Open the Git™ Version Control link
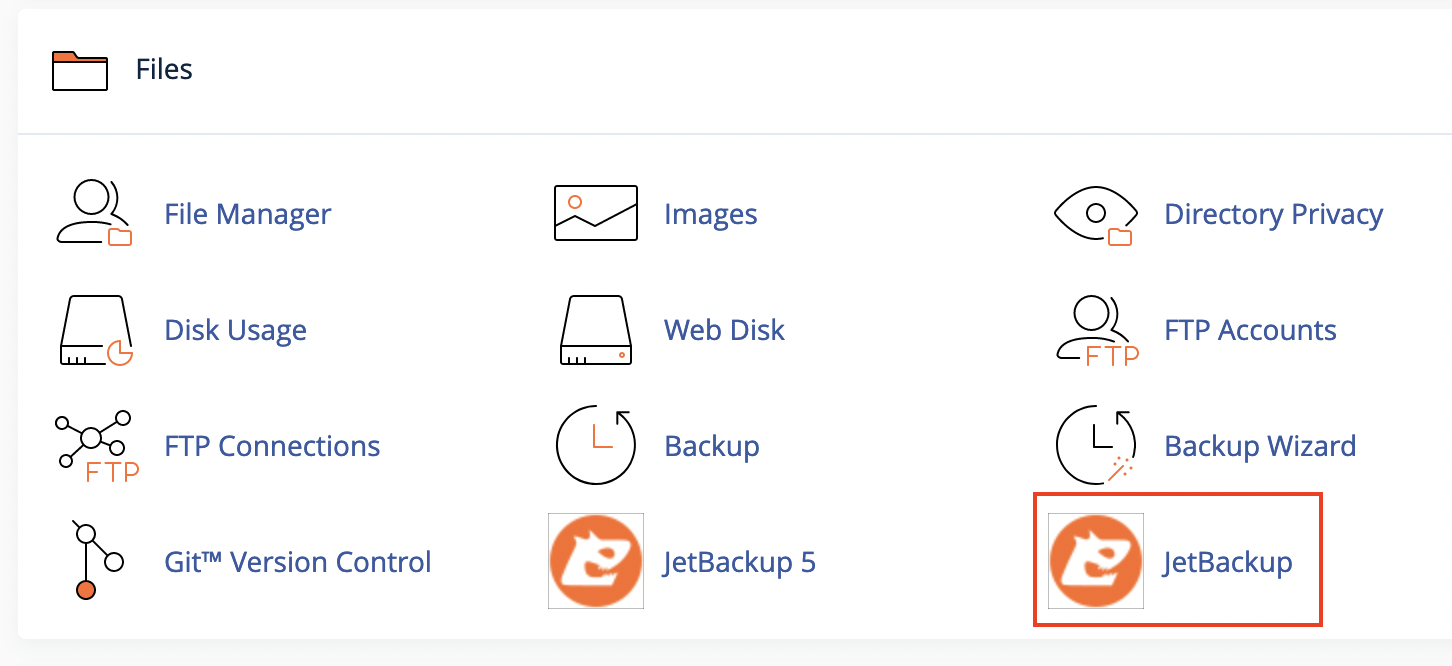This screenshot has height=666, width=1452. click(298, 562)
